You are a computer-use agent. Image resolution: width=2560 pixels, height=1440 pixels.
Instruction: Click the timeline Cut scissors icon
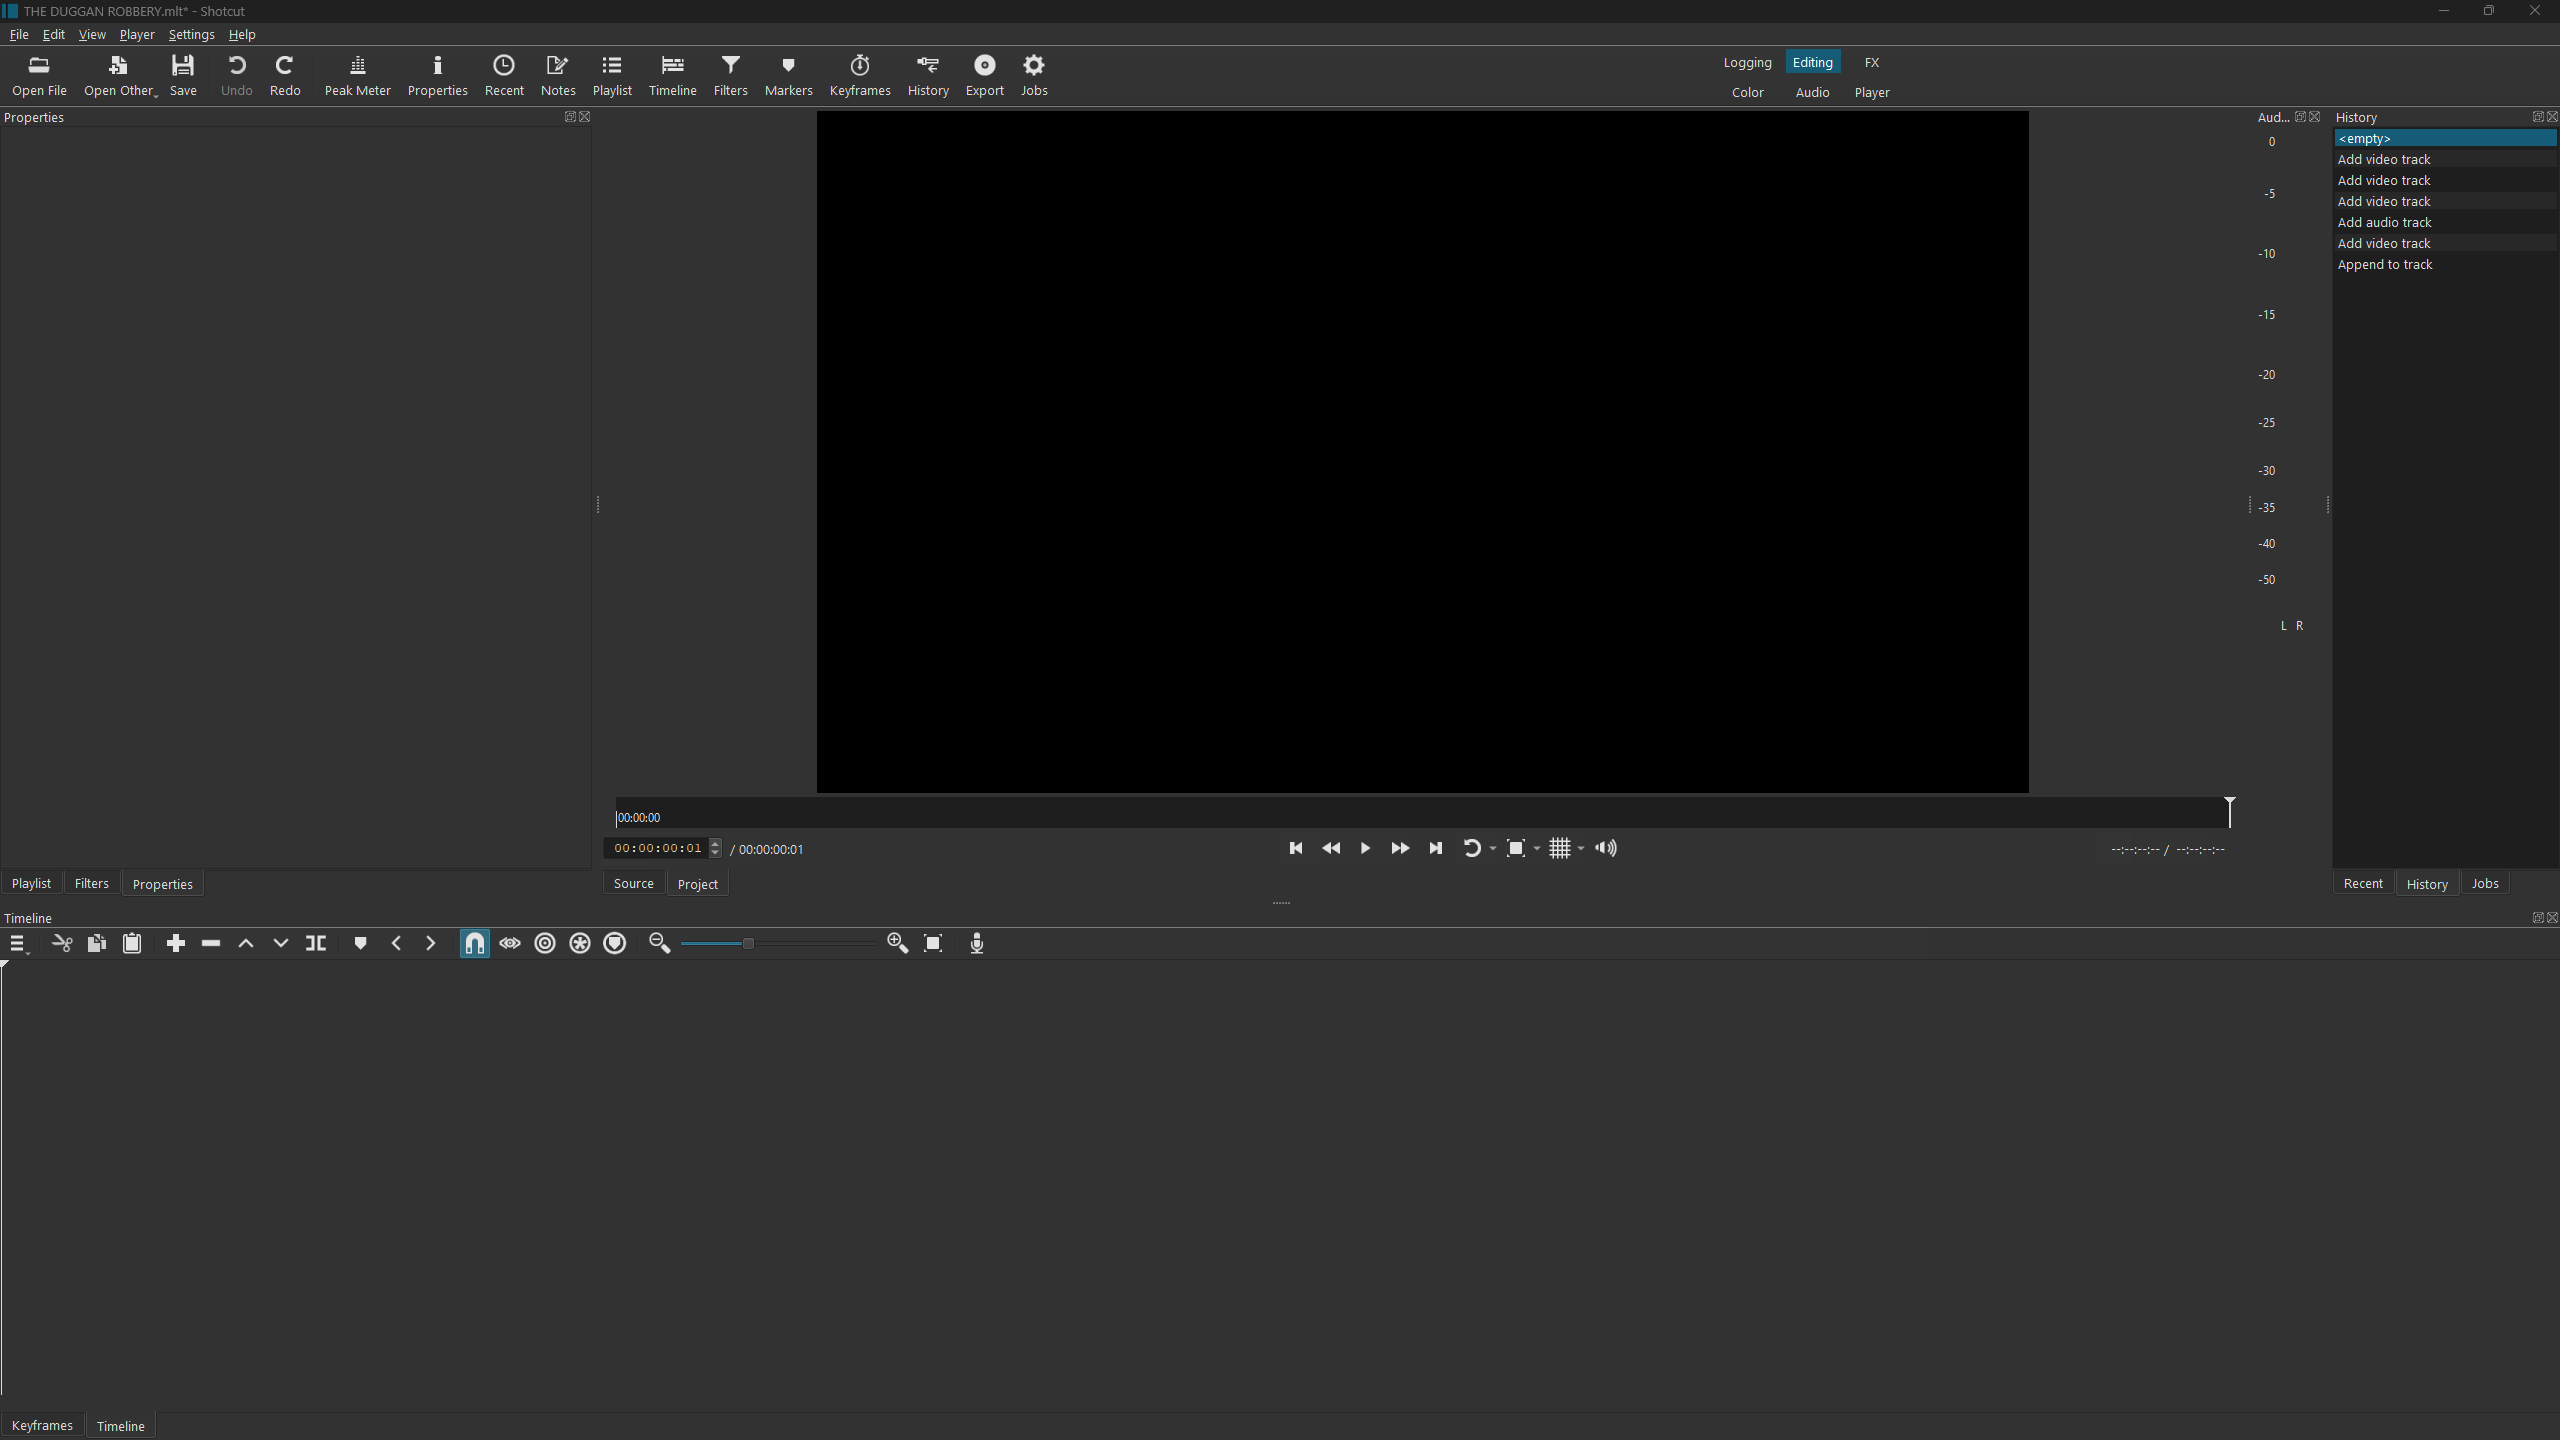point(62,943)
